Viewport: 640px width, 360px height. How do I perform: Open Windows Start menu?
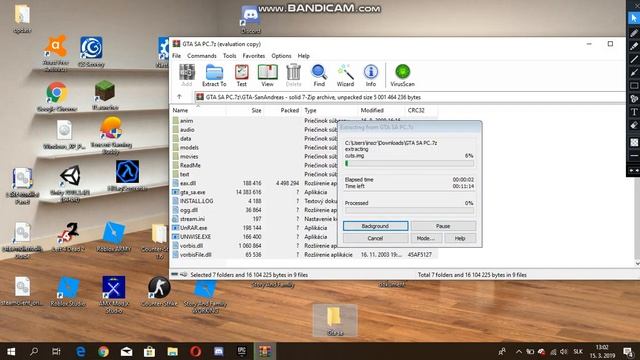(x=11, y=351)
